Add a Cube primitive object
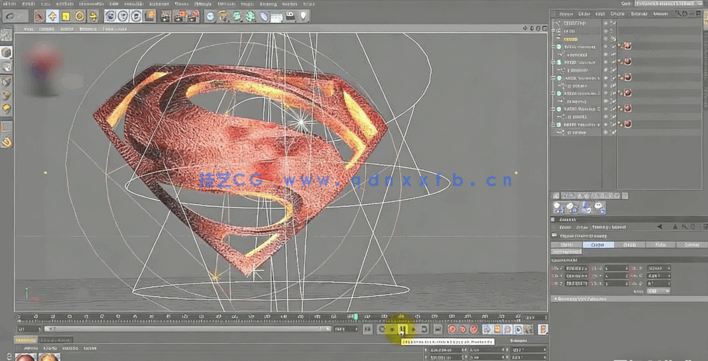Viewport: 708px width, 361px height. (210, 17)
